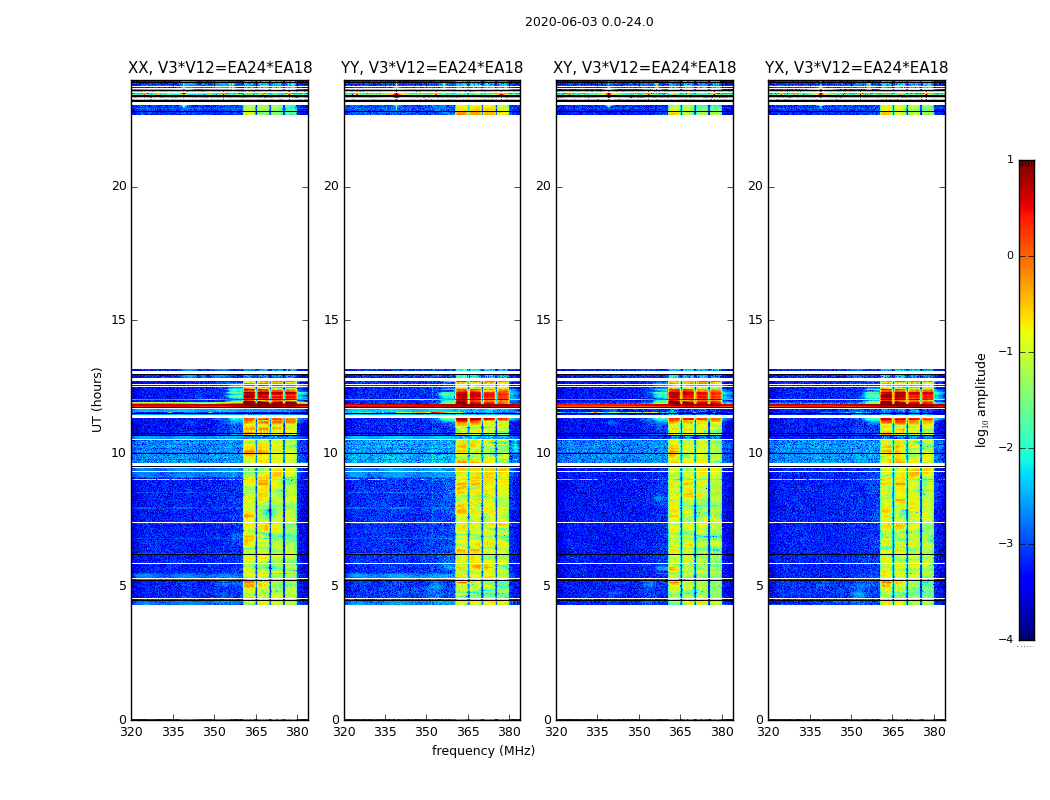Select the YY panel title text
Image resolution: width=1050 pixels, height=800 pixels.
pyautogui.click(x=432, y=68)
